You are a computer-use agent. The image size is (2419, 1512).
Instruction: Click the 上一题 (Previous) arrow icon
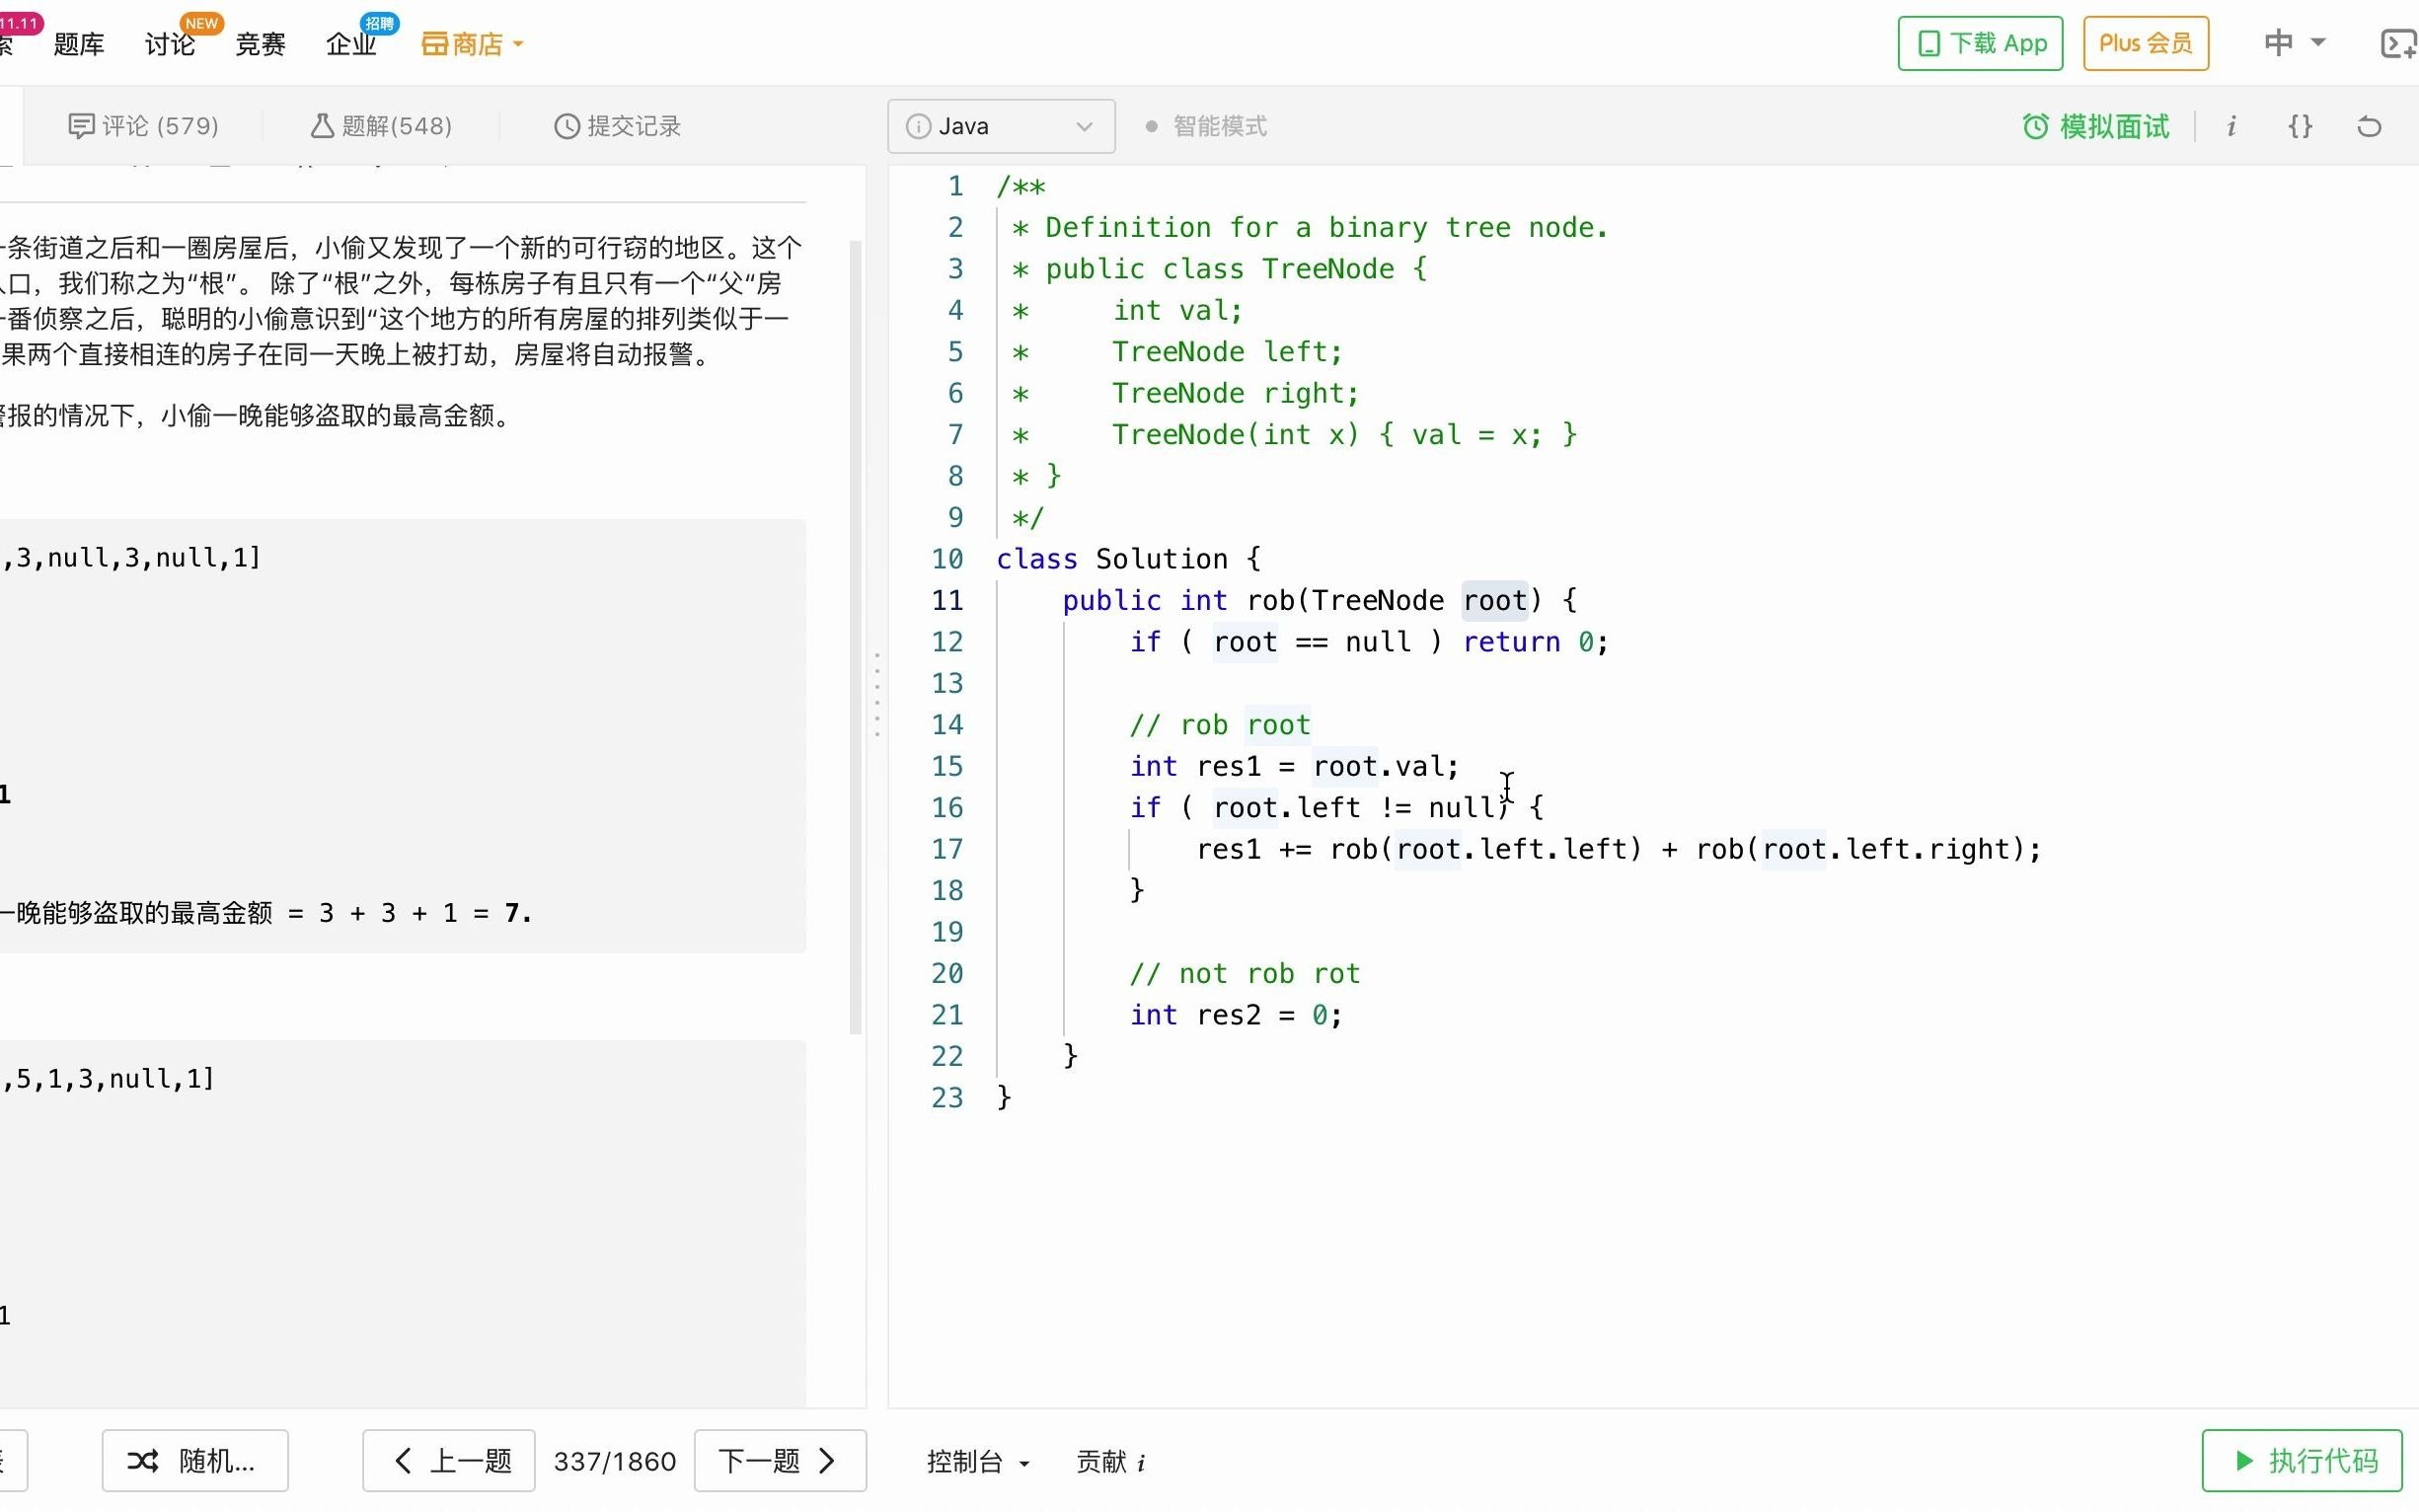tap(404, 1462)
